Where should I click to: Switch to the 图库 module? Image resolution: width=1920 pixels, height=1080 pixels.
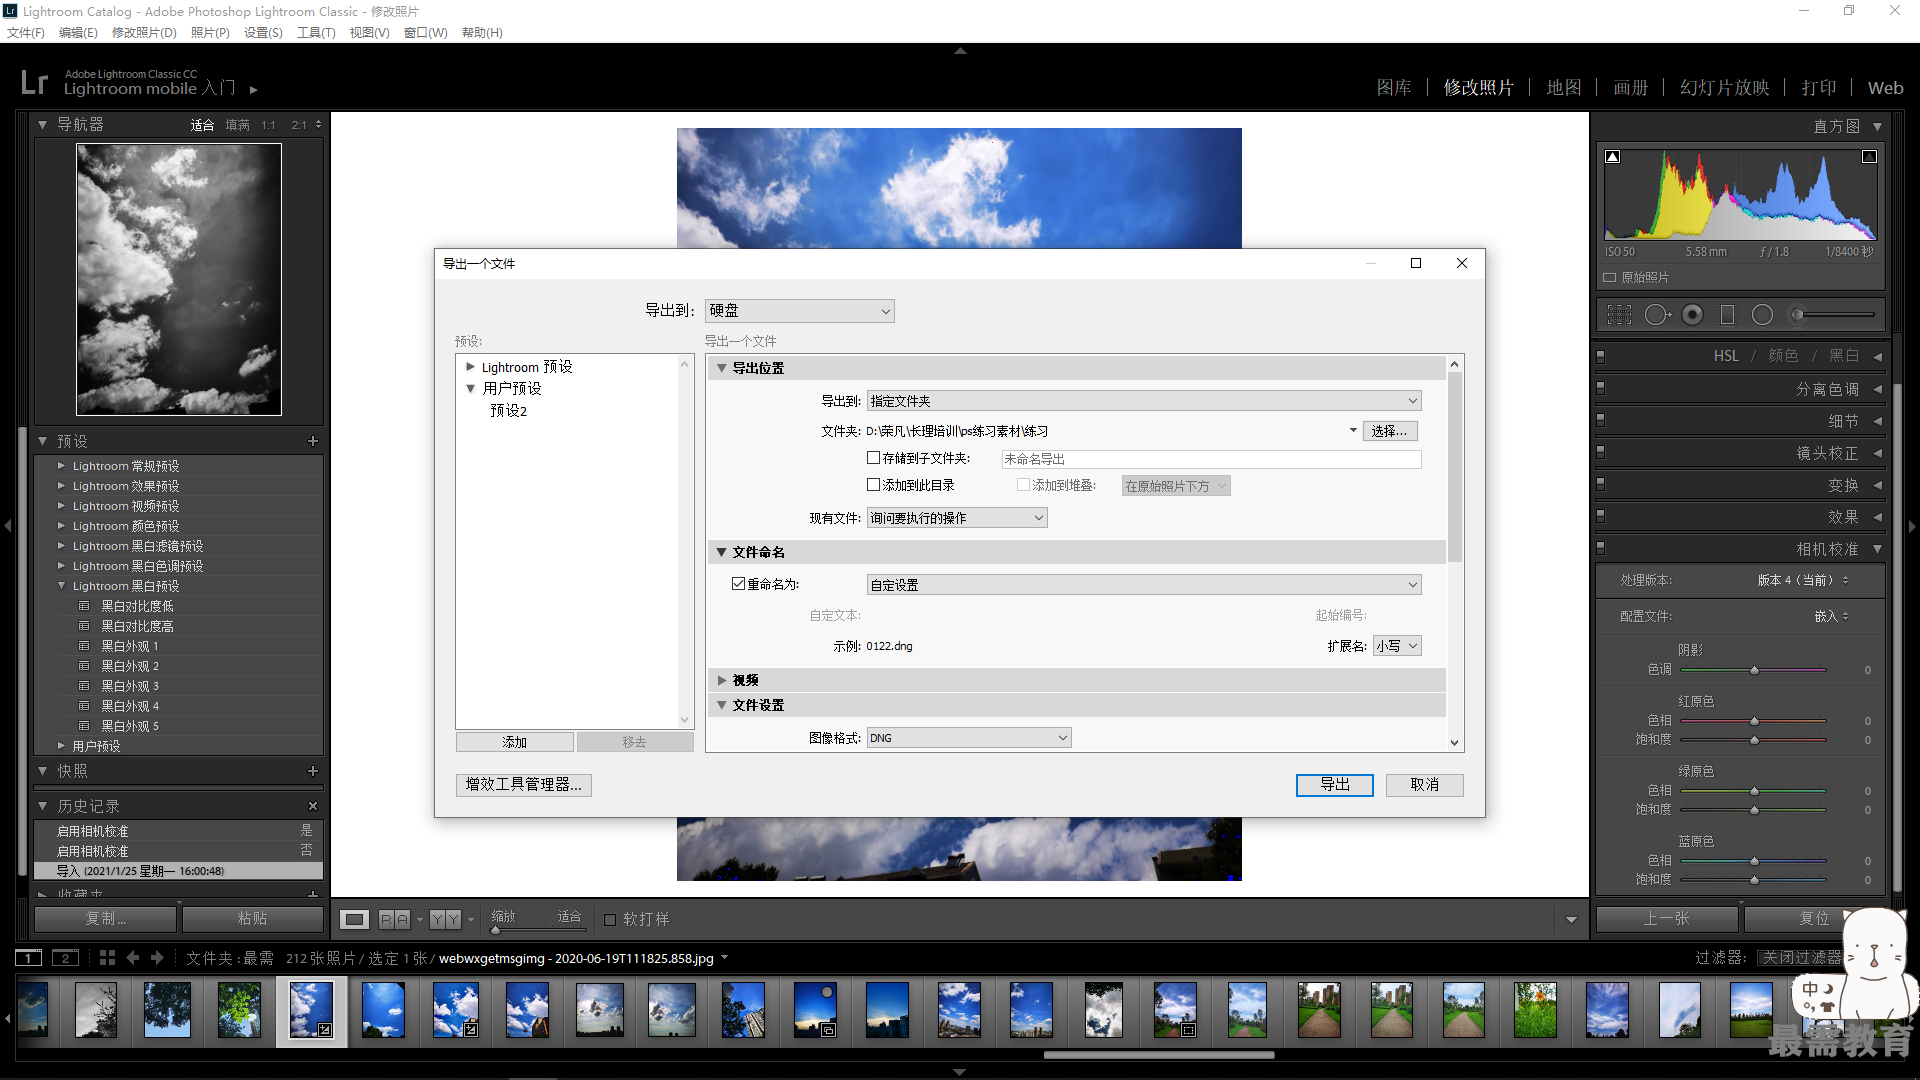tap(1394, 88)
